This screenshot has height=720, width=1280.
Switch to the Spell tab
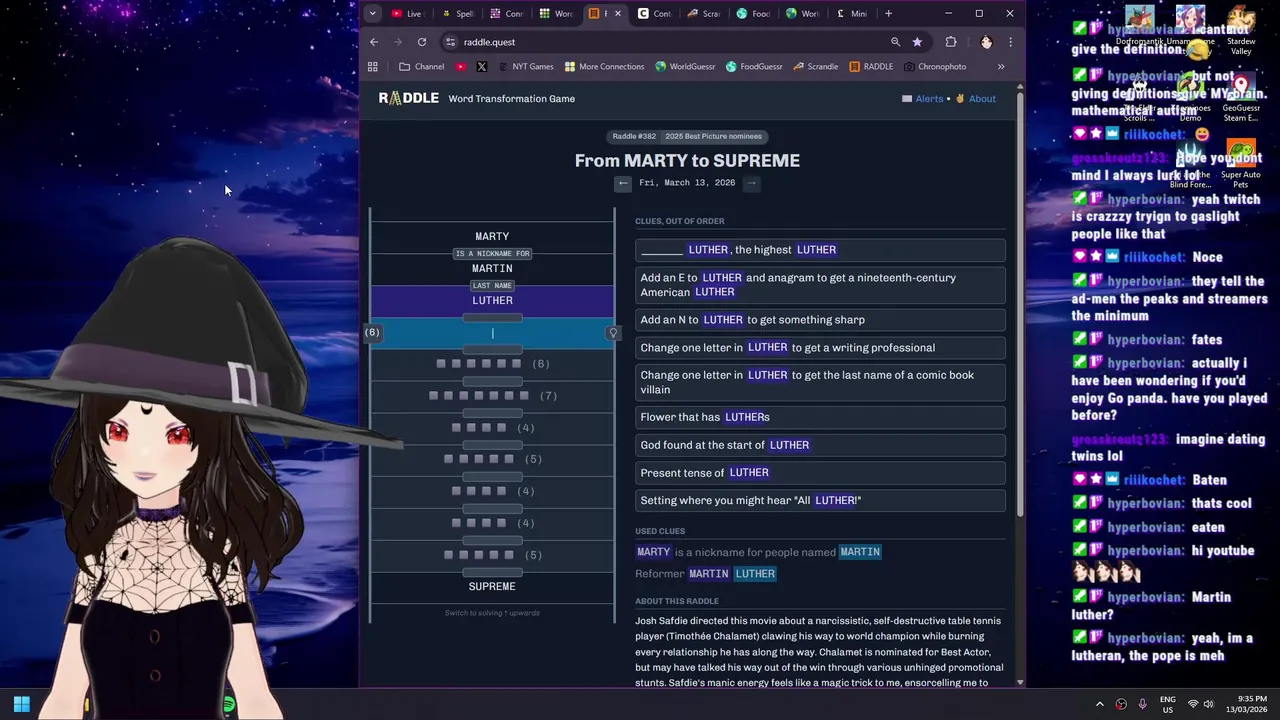point(456,14)
